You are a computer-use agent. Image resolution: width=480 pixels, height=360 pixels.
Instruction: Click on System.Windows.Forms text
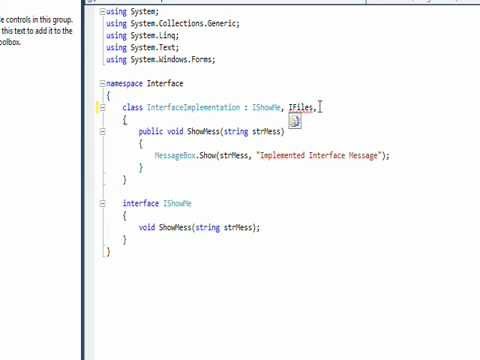coord(172,60)
